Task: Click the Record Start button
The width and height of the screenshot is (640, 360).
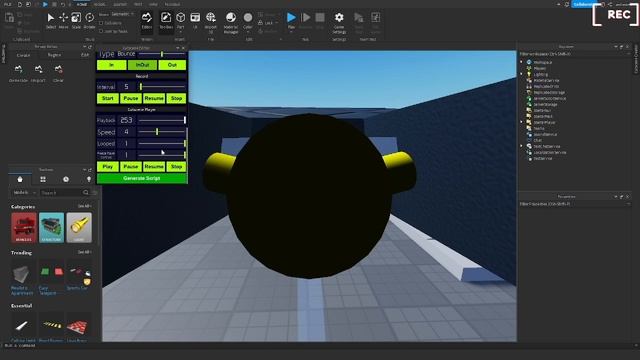Action: 108,98
